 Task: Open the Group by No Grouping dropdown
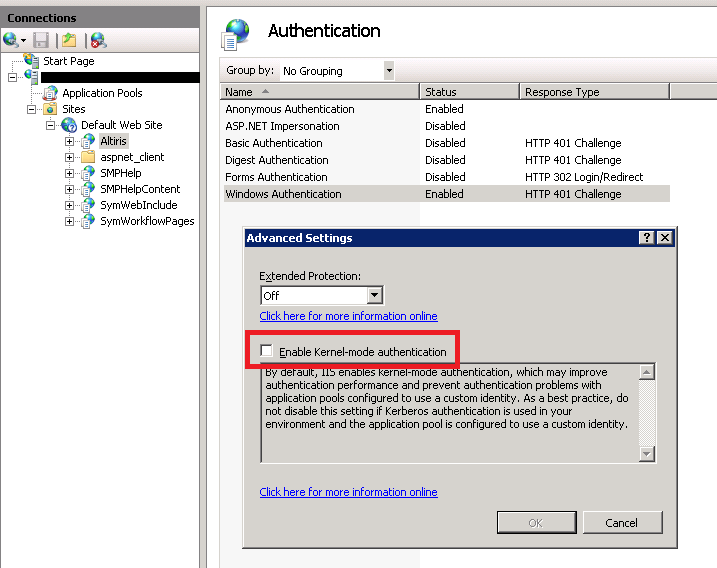click(389, 70)
